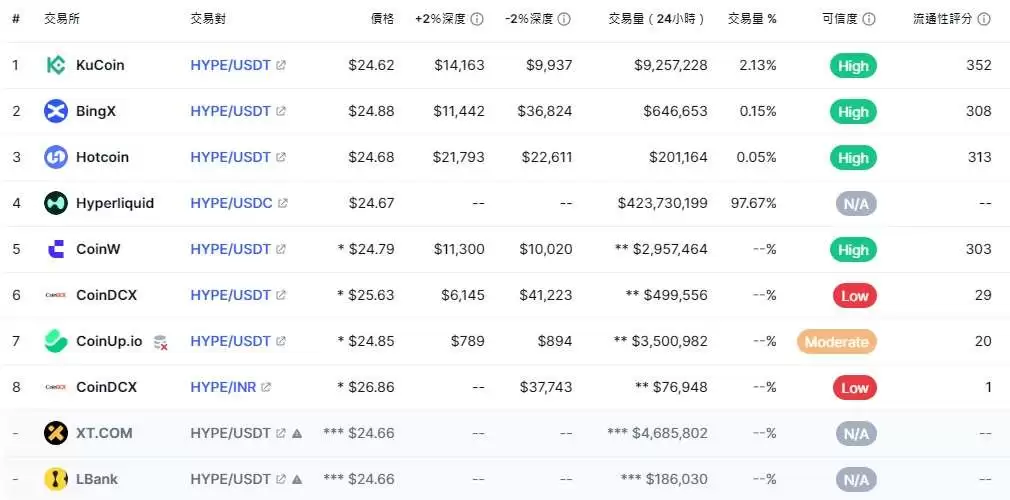Open Hyperliquid HYPE/USDC trading pair link
Image resolution: width=1010 pixels, height=500 pixels.
coord(232,204)
